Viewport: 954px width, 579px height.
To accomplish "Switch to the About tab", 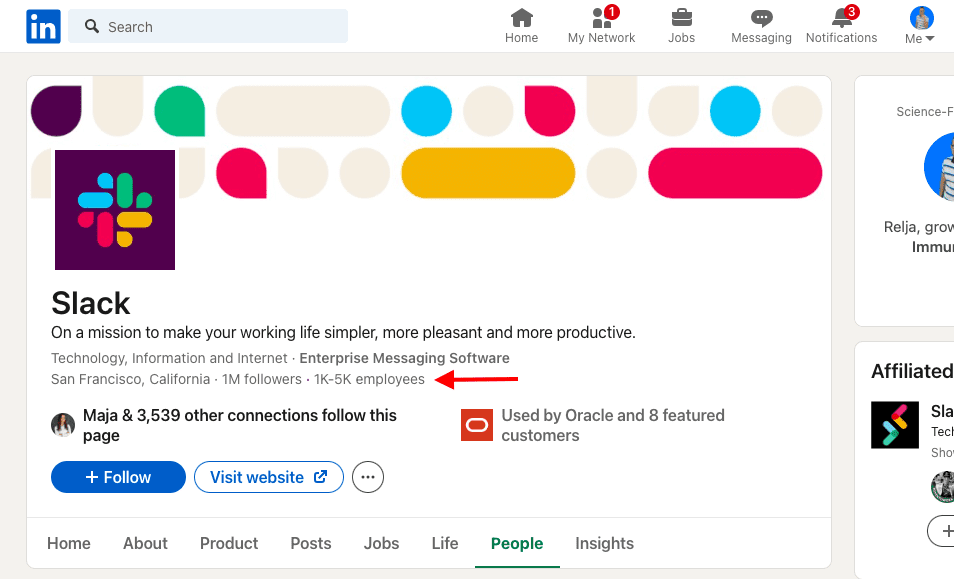I will tap(145, 543).
